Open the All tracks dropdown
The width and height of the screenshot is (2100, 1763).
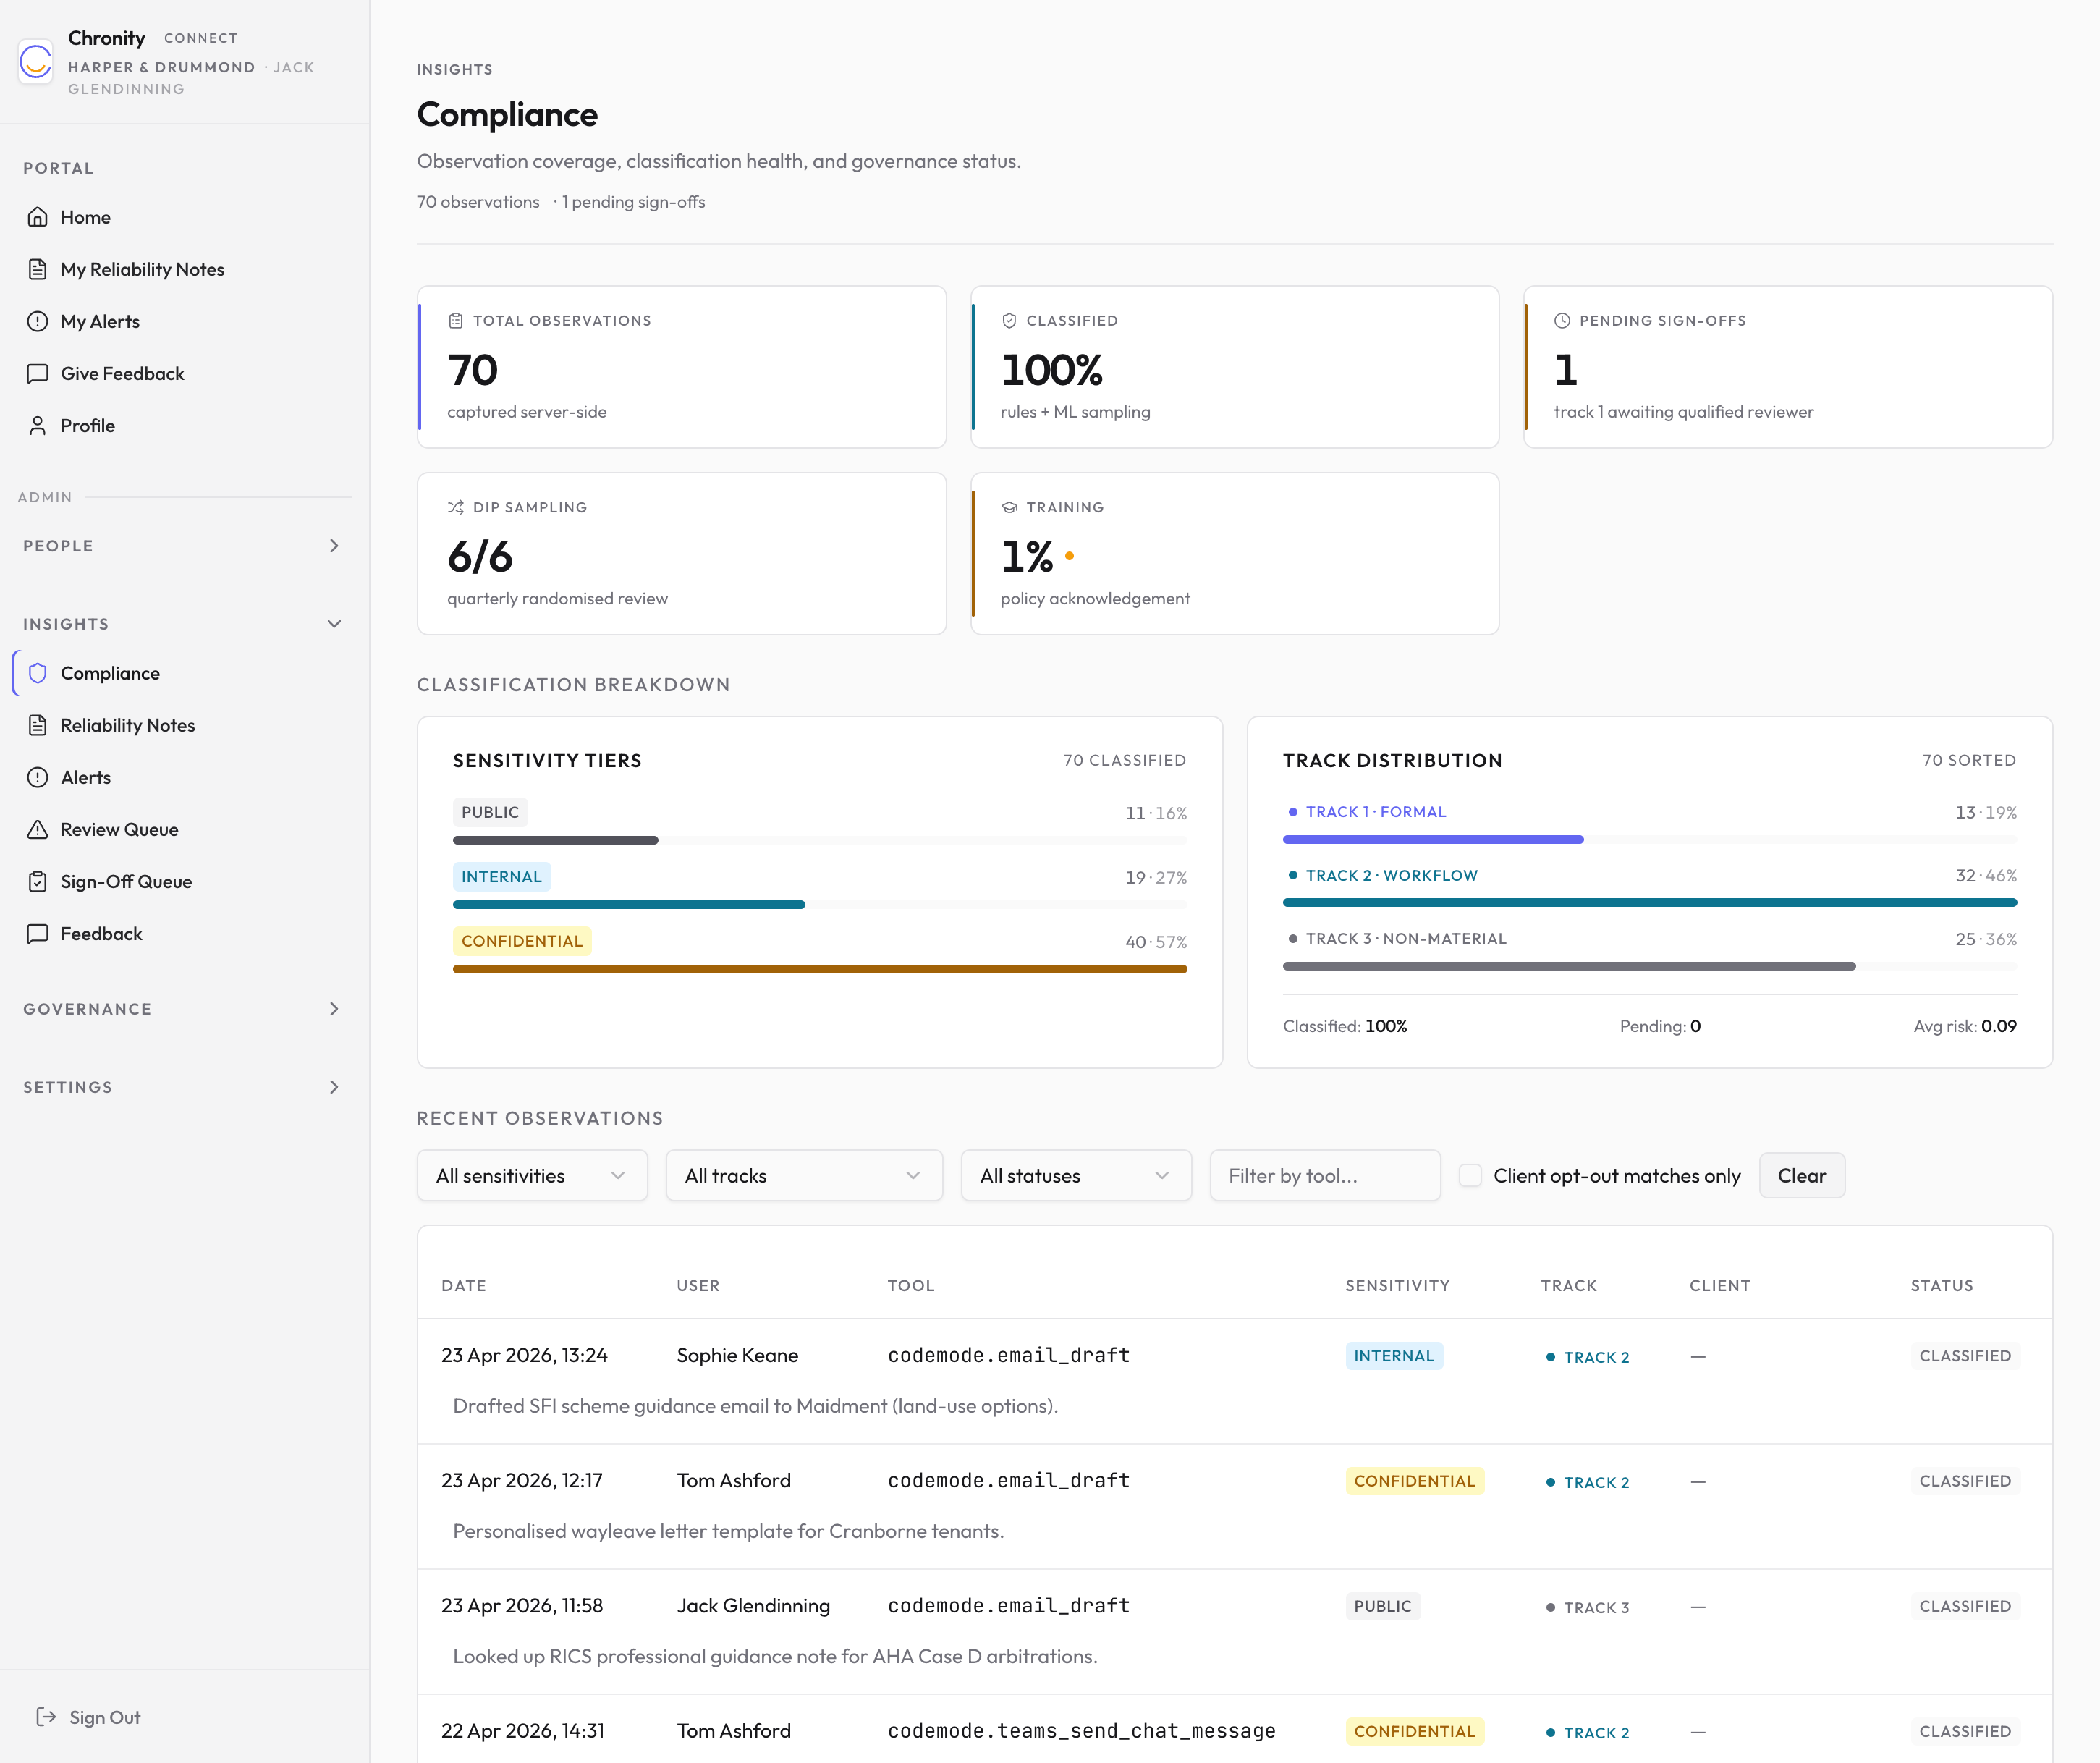click(x=804, y=1175)
